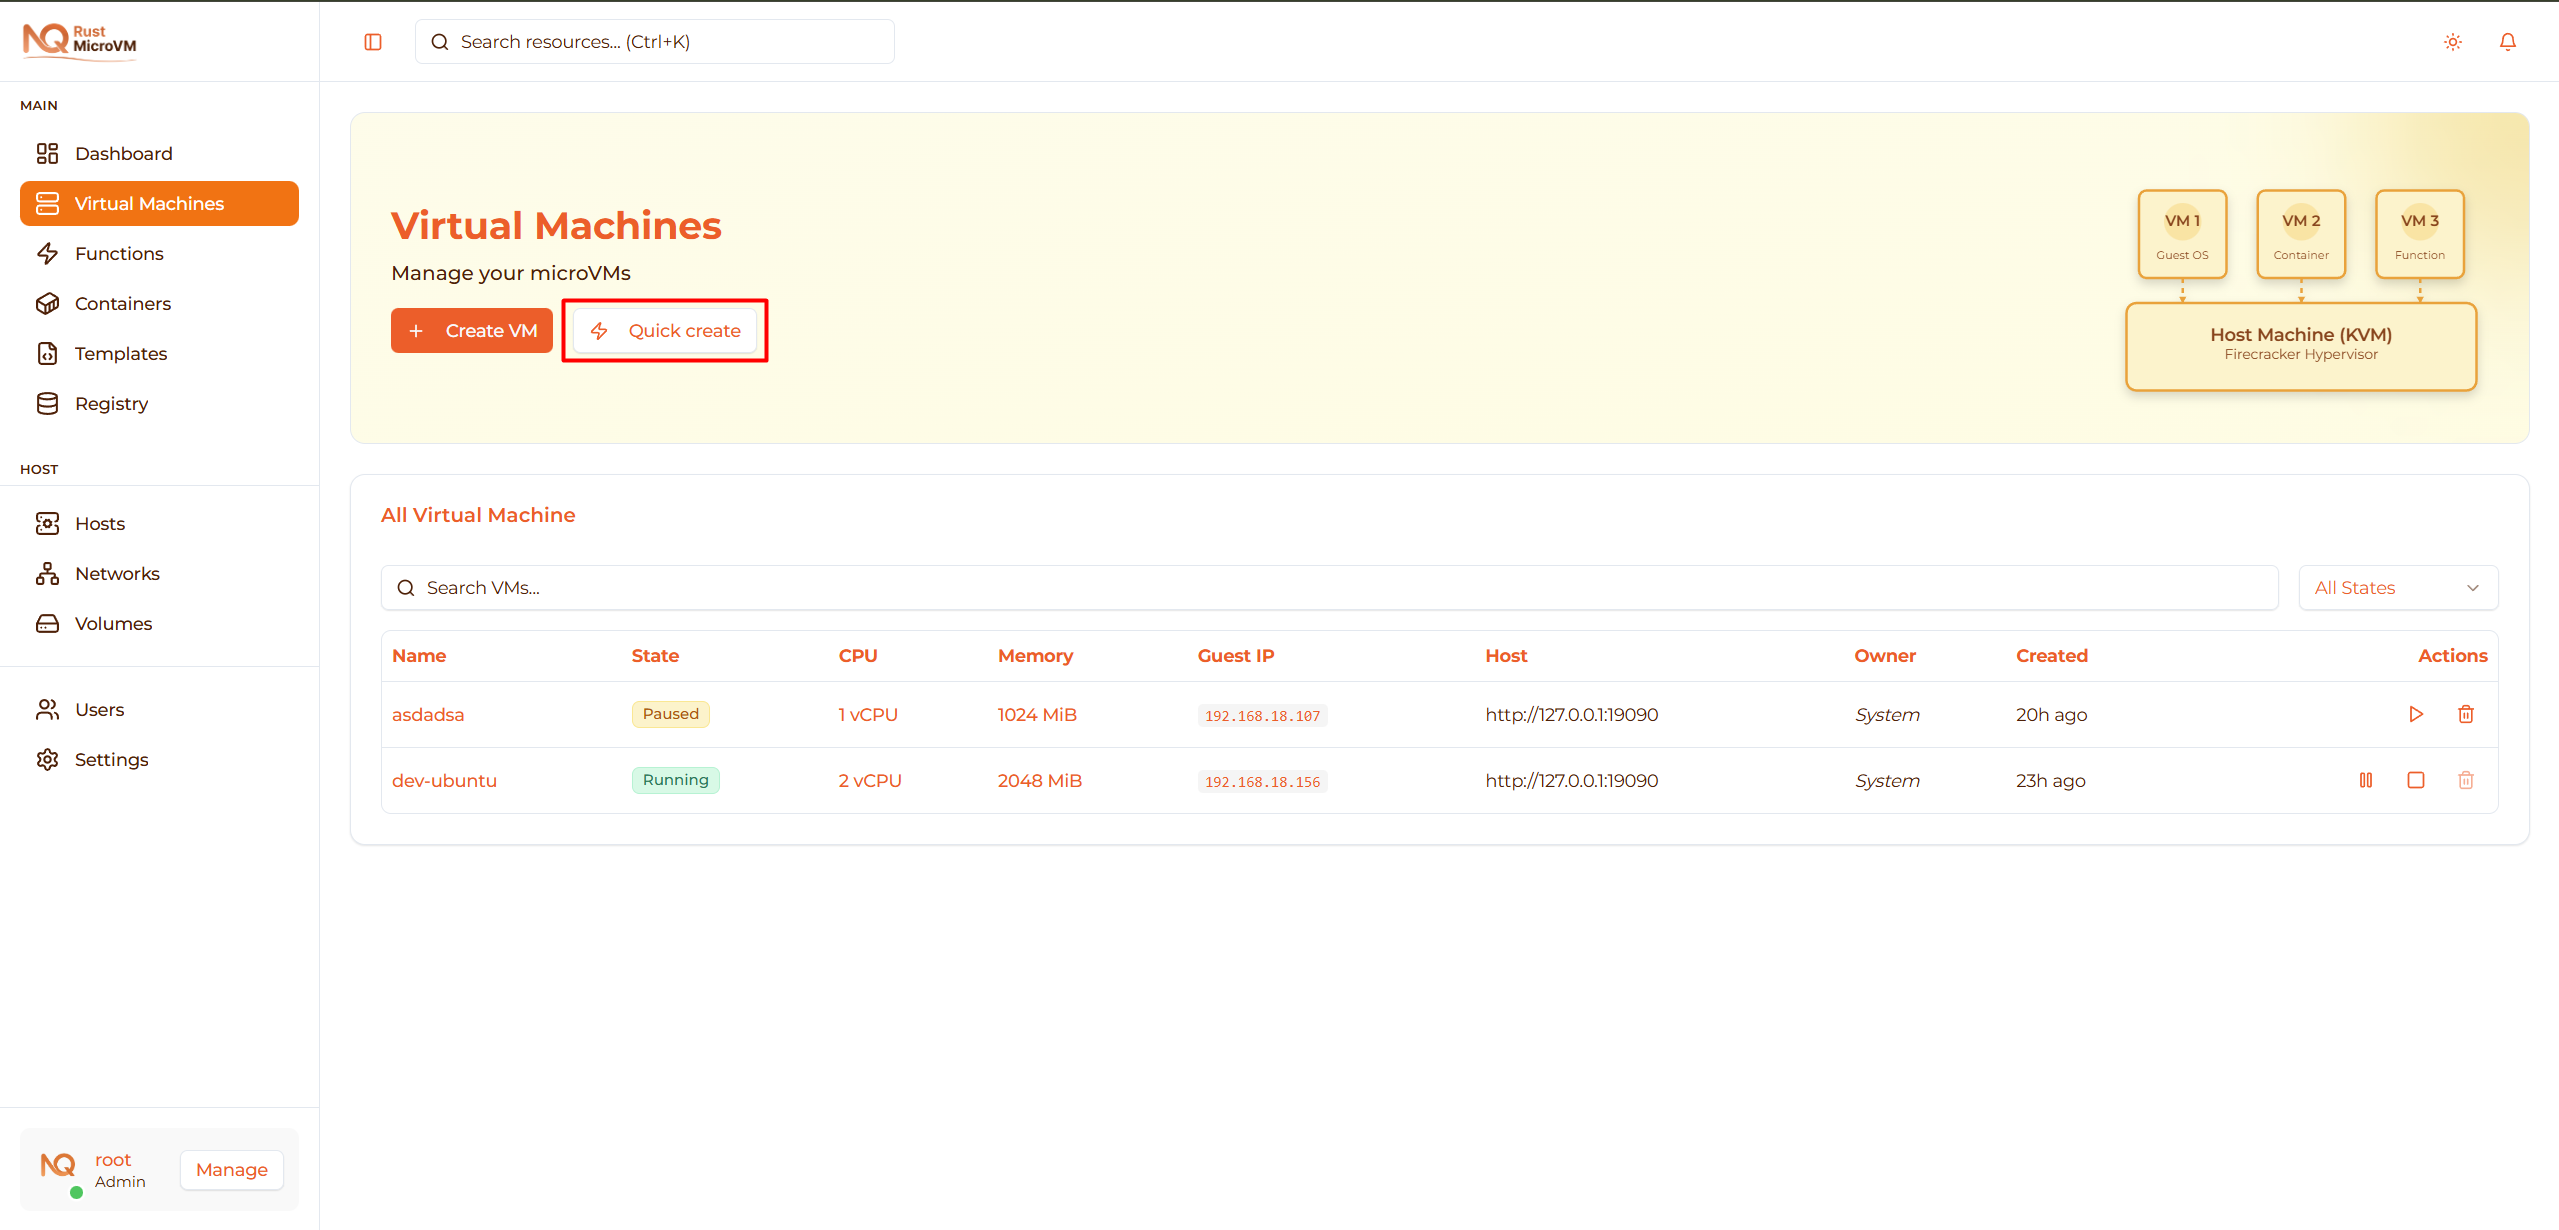Viewport: 2559px width, 1230px height.
Task: Open the dev-ubuntu VM link
Action: 444,781
